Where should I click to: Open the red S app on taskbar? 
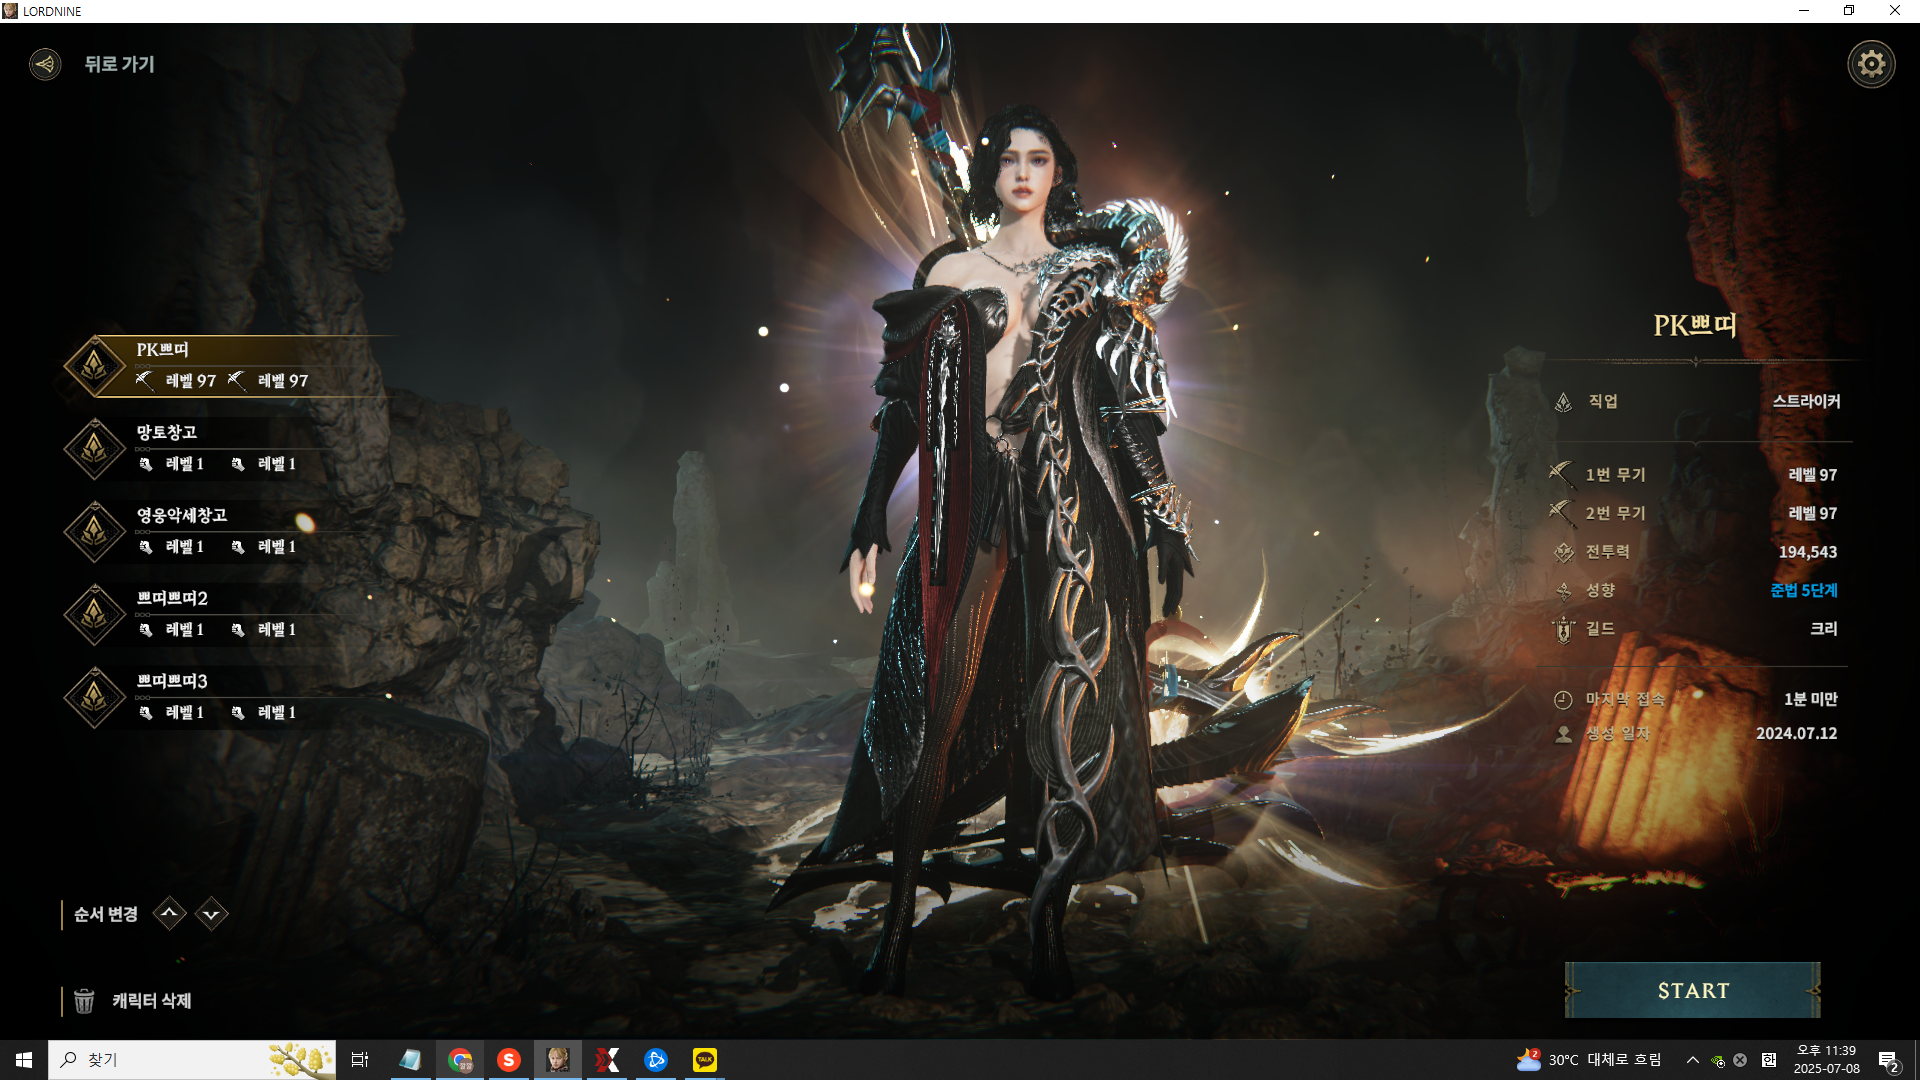[x=509, y=1060]
